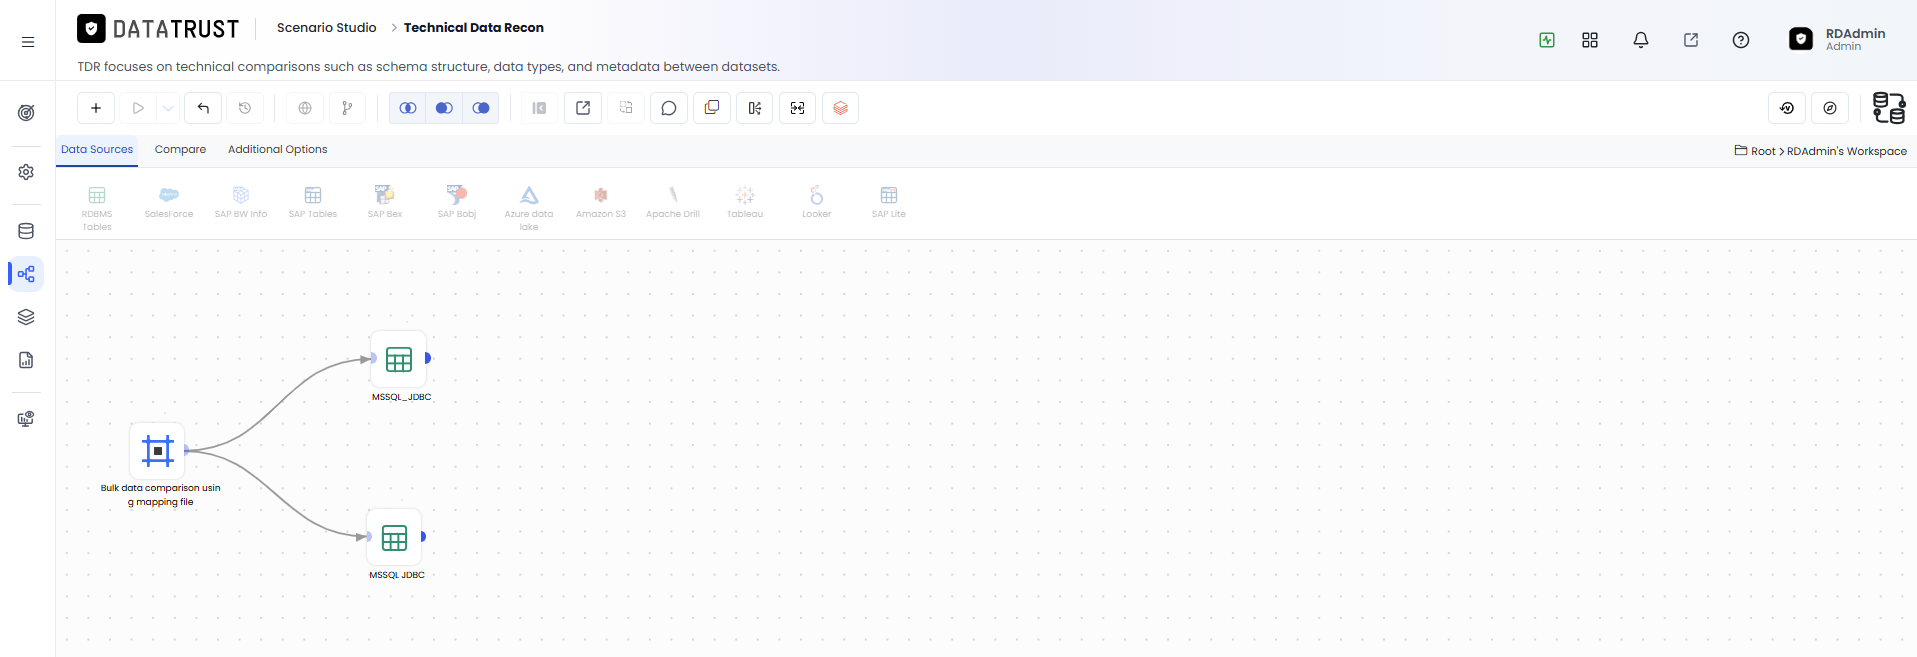
Task: Toggle the right-filled circles join mode
Action: tap(481, 108)
